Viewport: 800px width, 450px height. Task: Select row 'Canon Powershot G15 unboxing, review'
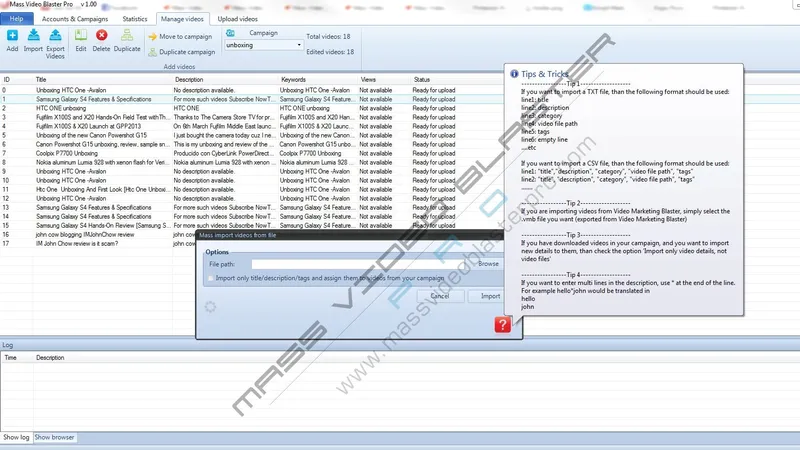point(250,144)
